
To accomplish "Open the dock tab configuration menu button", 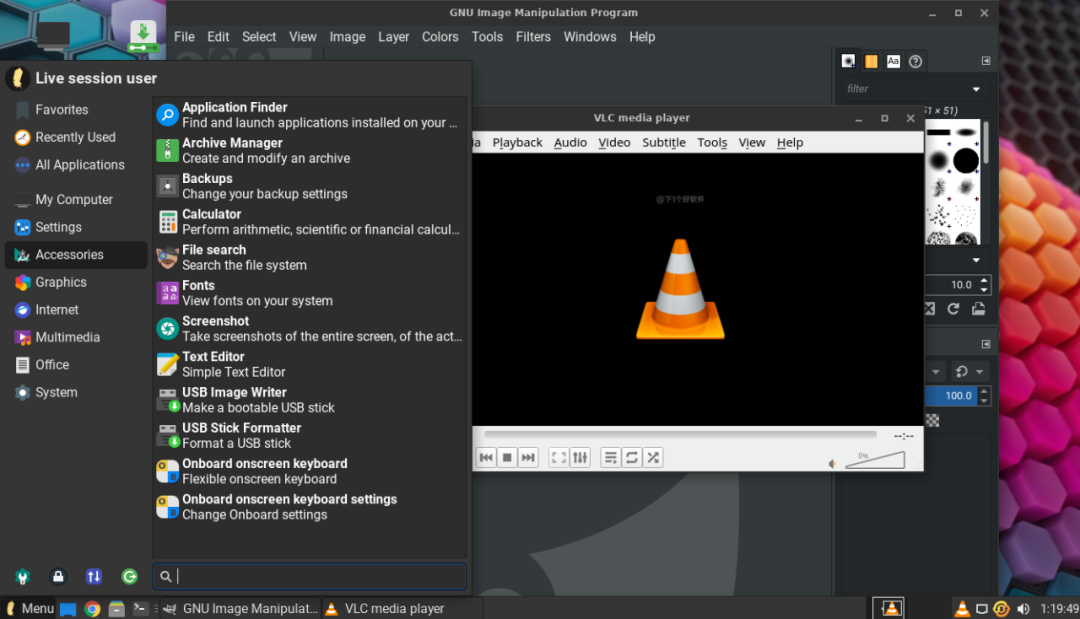I will tap(985, 61).
